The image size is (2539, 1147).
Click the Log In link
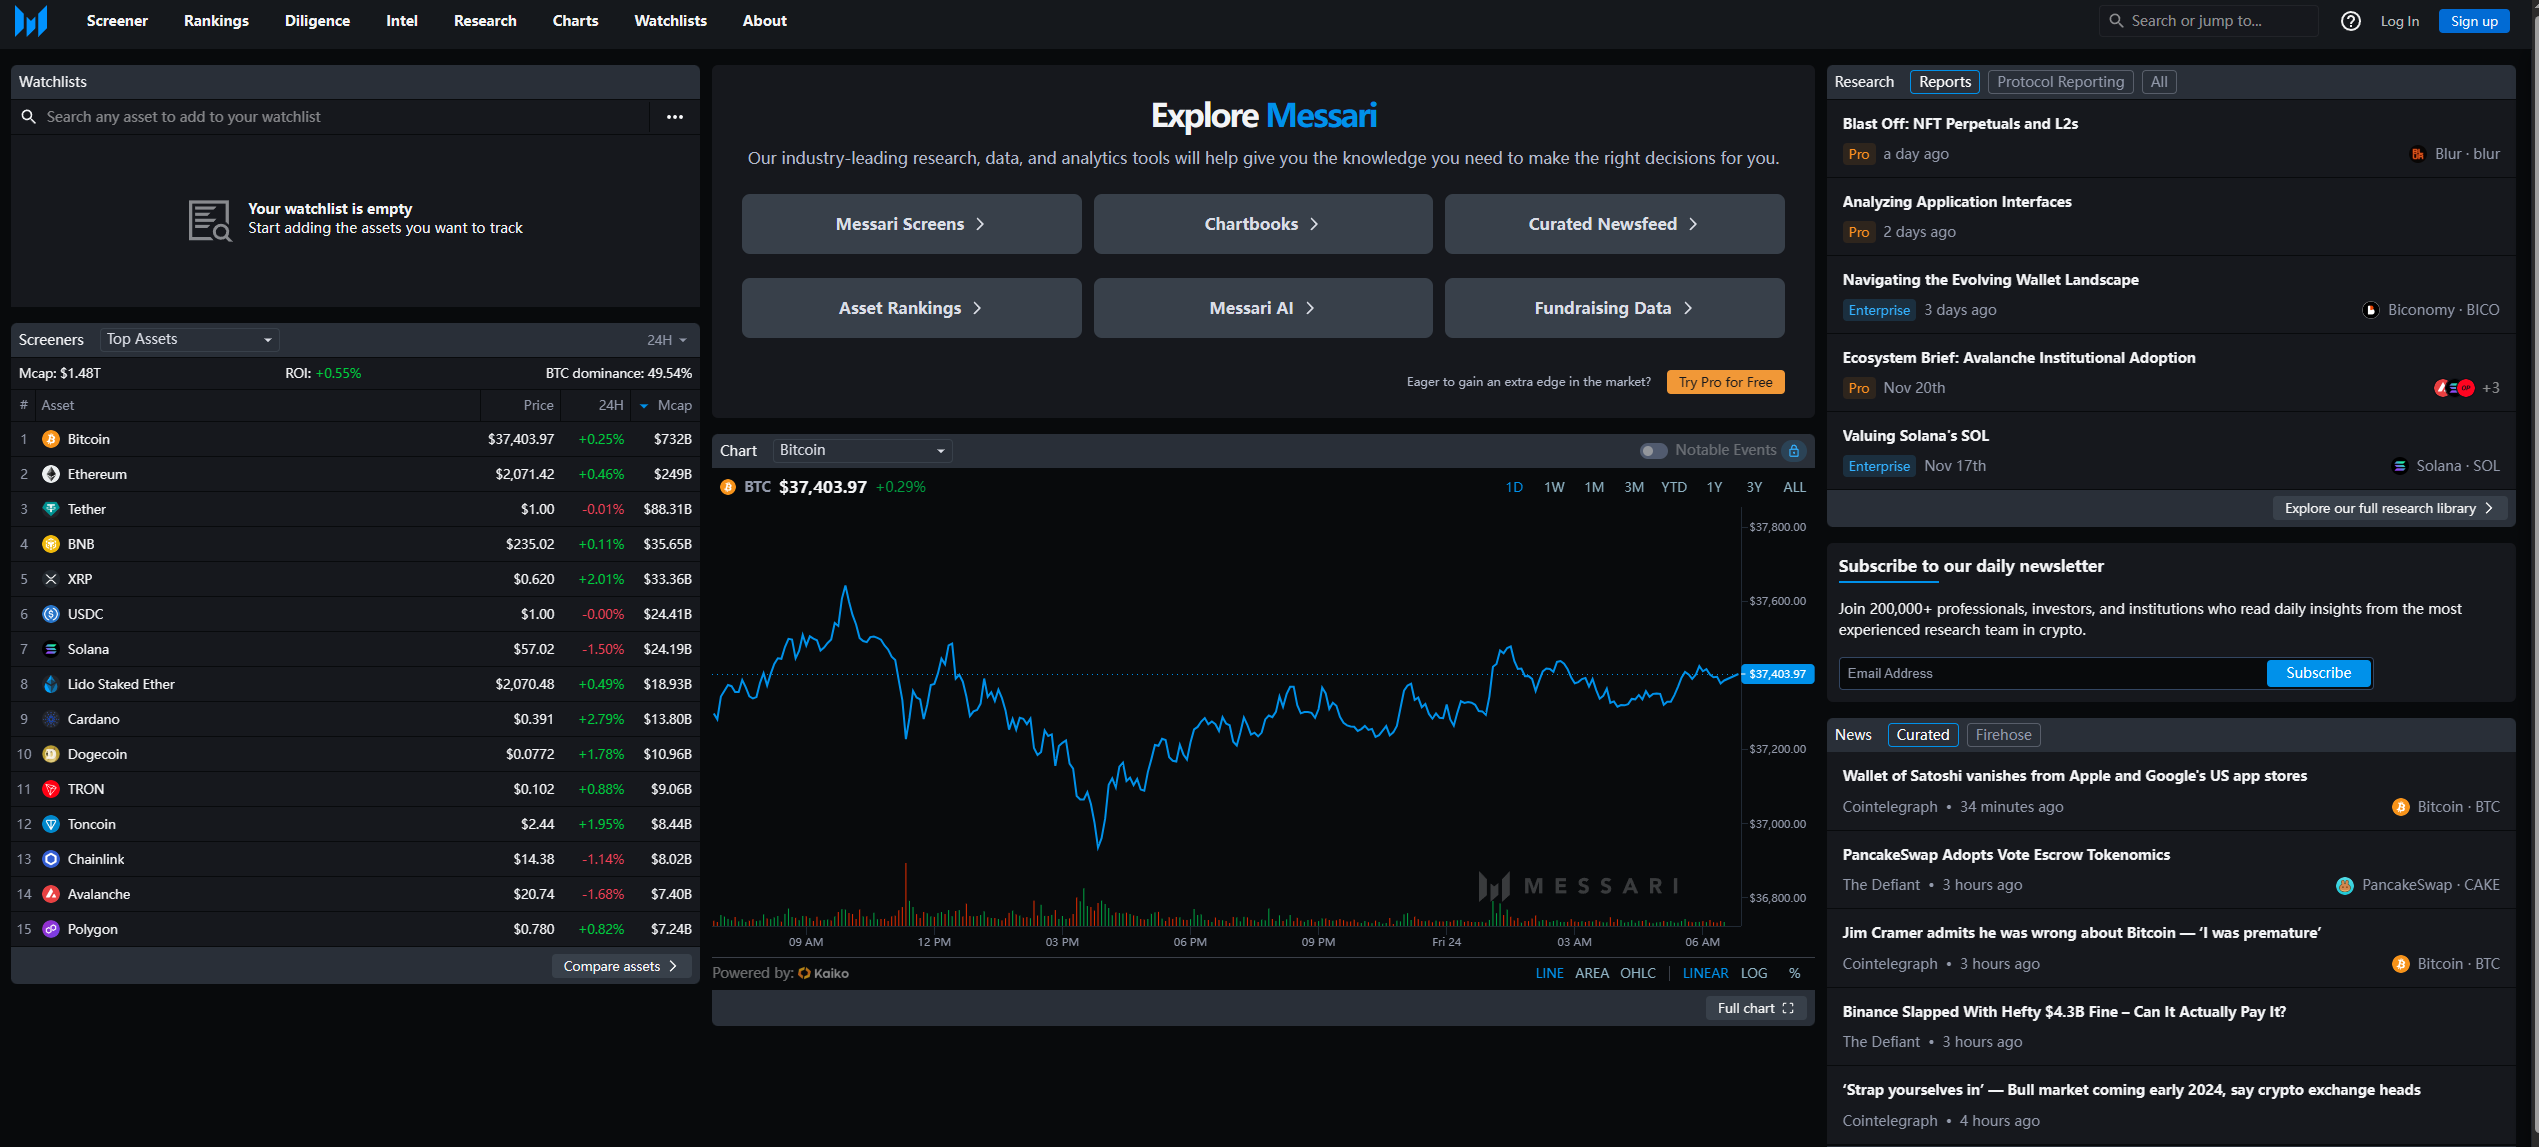pos(2399,21)
